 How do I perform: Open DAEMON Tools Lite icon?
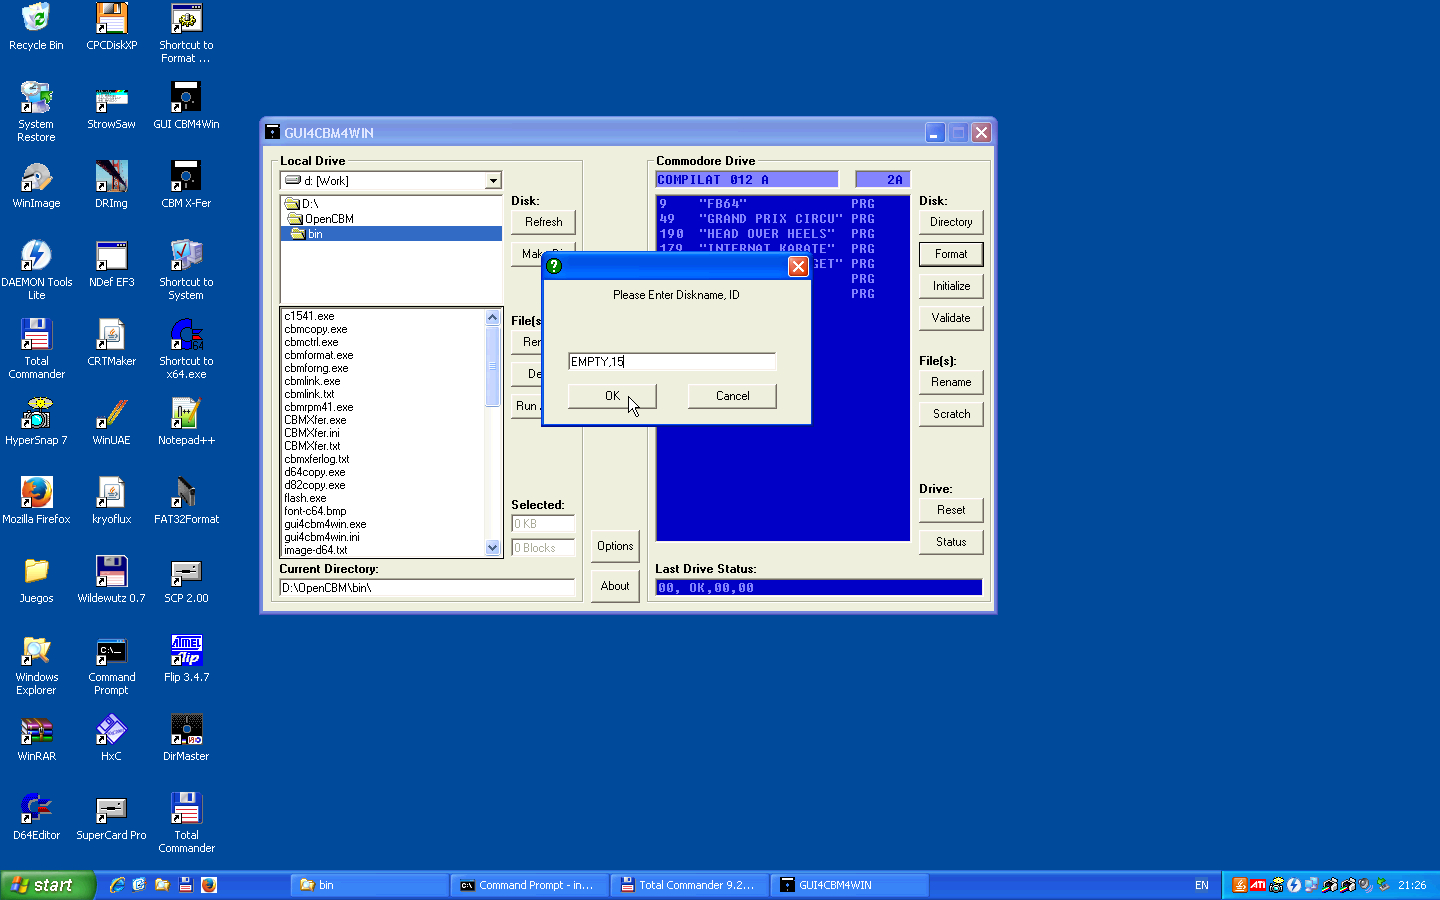click(x=36, y=270)
